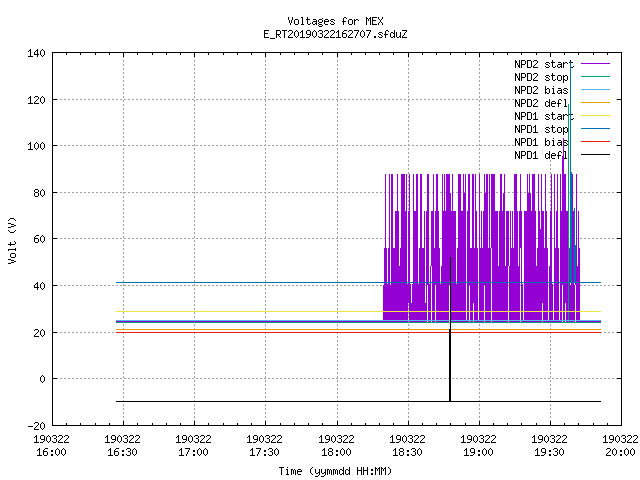The image size is (640, 480).
Task: Click the x-axis tick label 17:00
Action: point(193,453)
